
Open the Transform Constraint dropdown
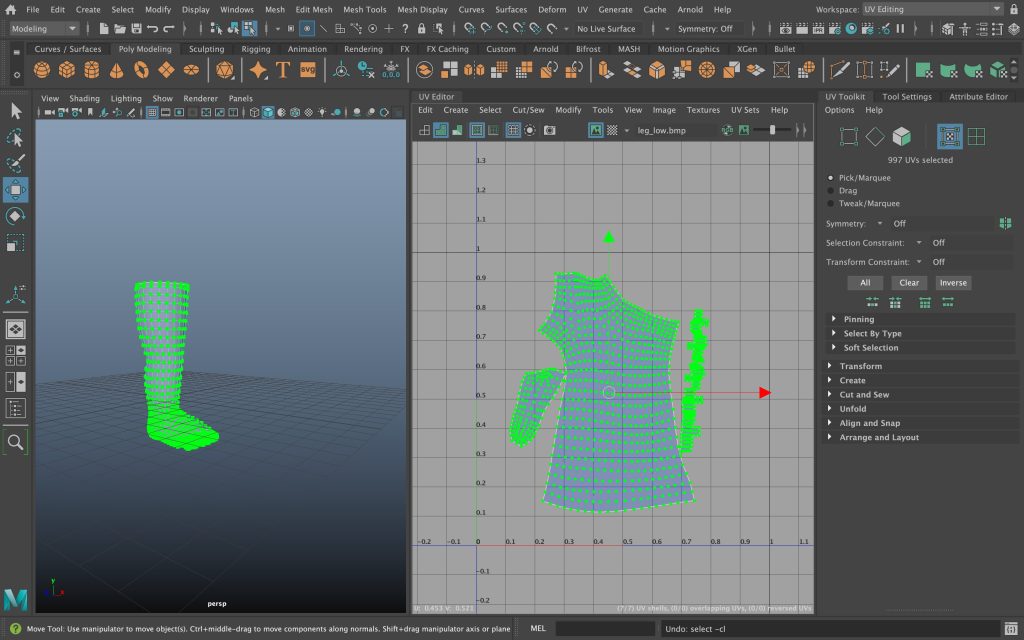click(919, 262)
